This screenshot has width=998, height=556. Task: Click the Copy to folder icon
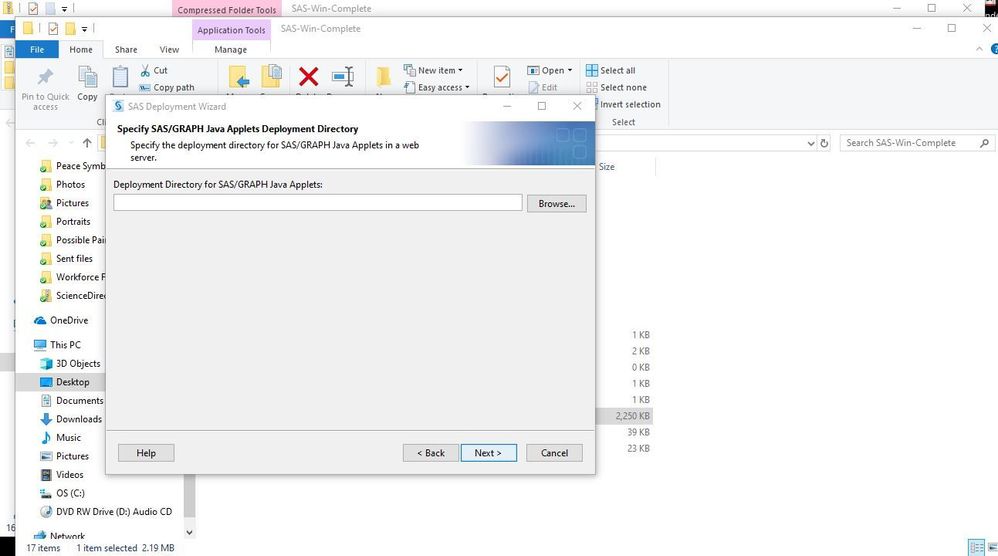click(272, 77)
